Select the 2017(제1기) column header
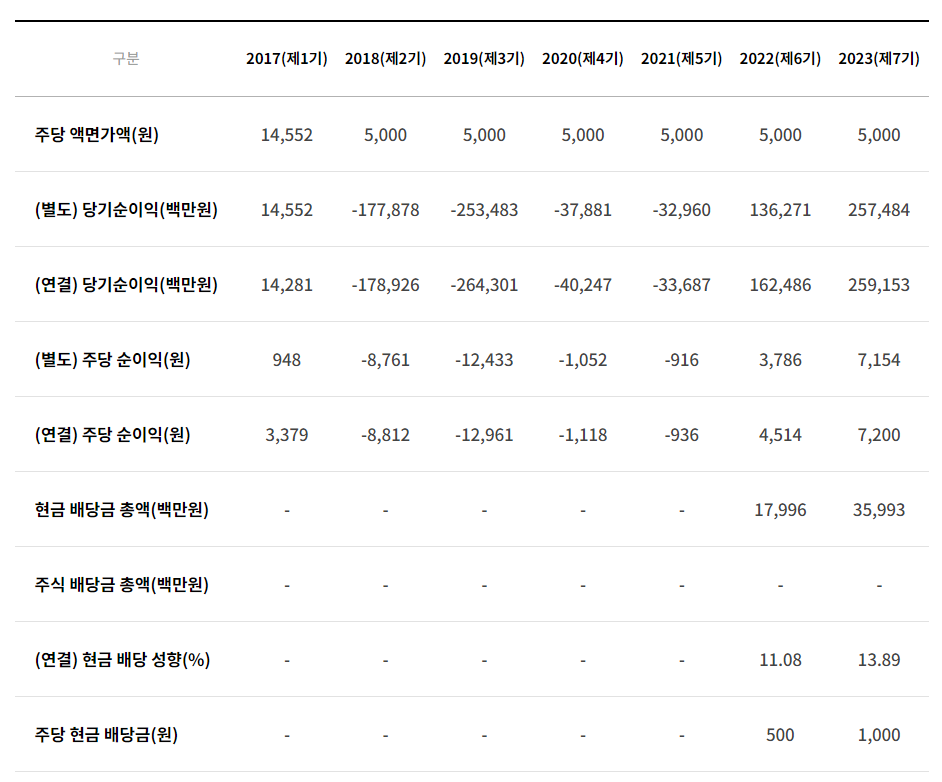The image size is (942, 782). tap(287, 59)
